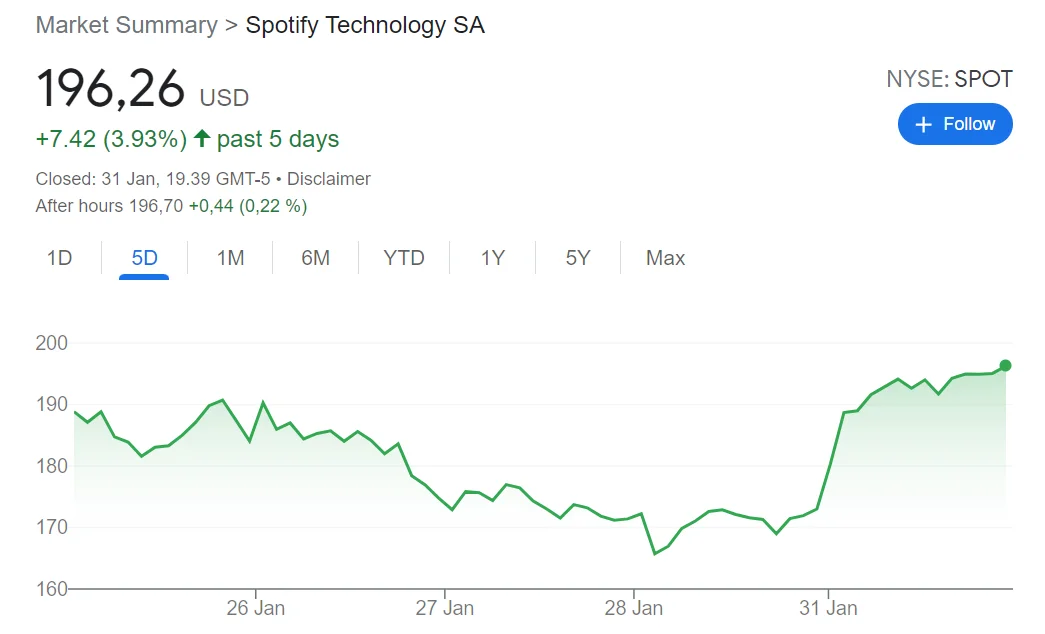Open the Market Summary breadcrumb link
This screenshot has width=1045, height=634.
coord(126,26)
